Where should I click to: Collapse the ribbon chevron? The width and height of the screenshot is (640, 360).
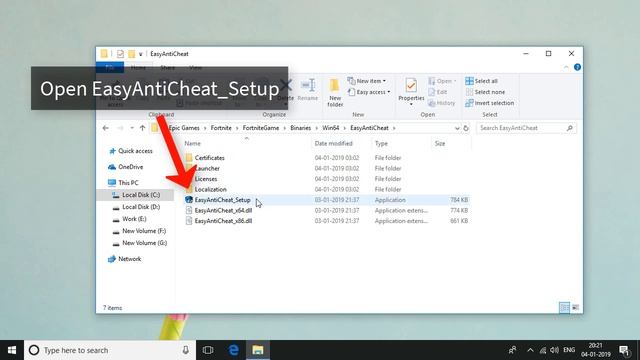[x=566, y=67]
